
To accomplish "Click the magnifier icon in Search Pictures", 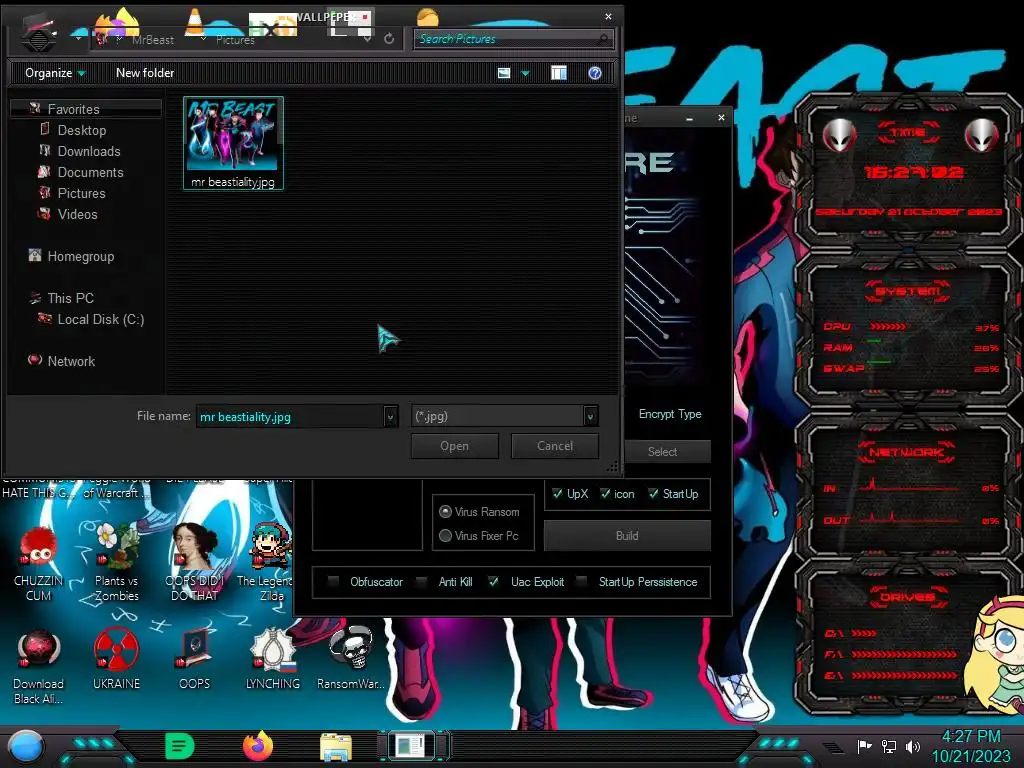I will [603, 39].
